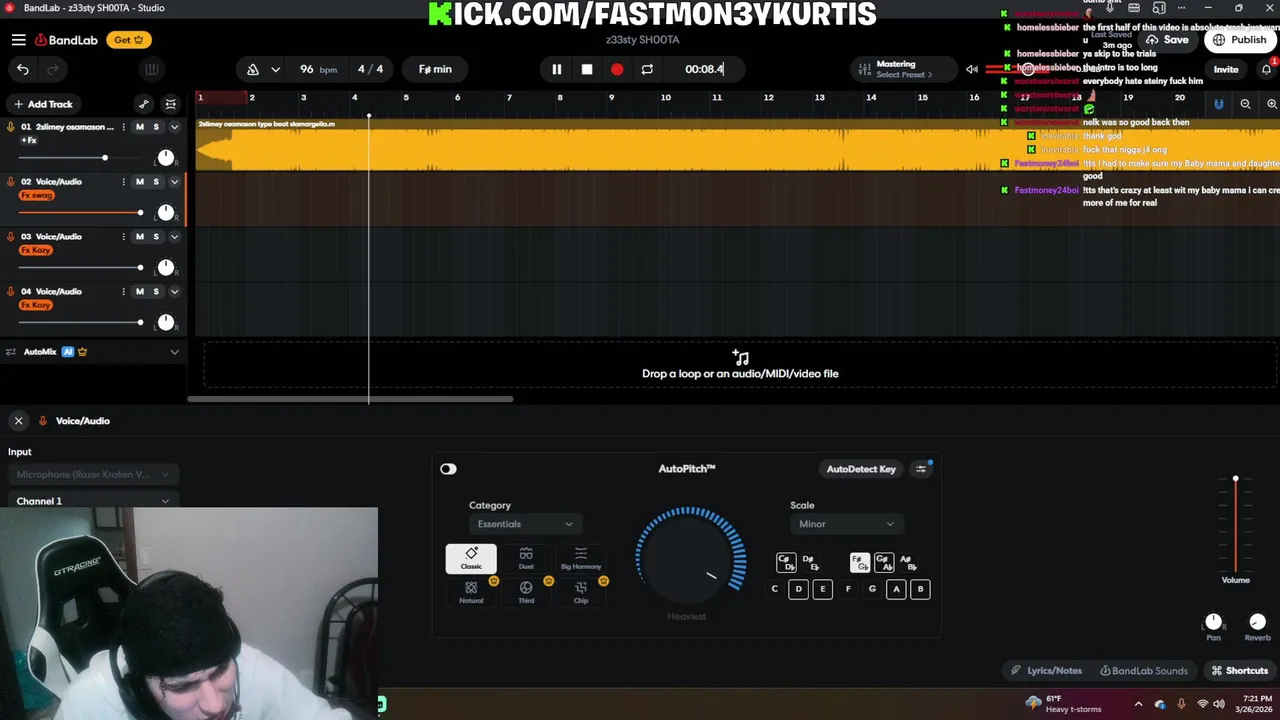Click the master volume speaker icon

coord(971,69)
